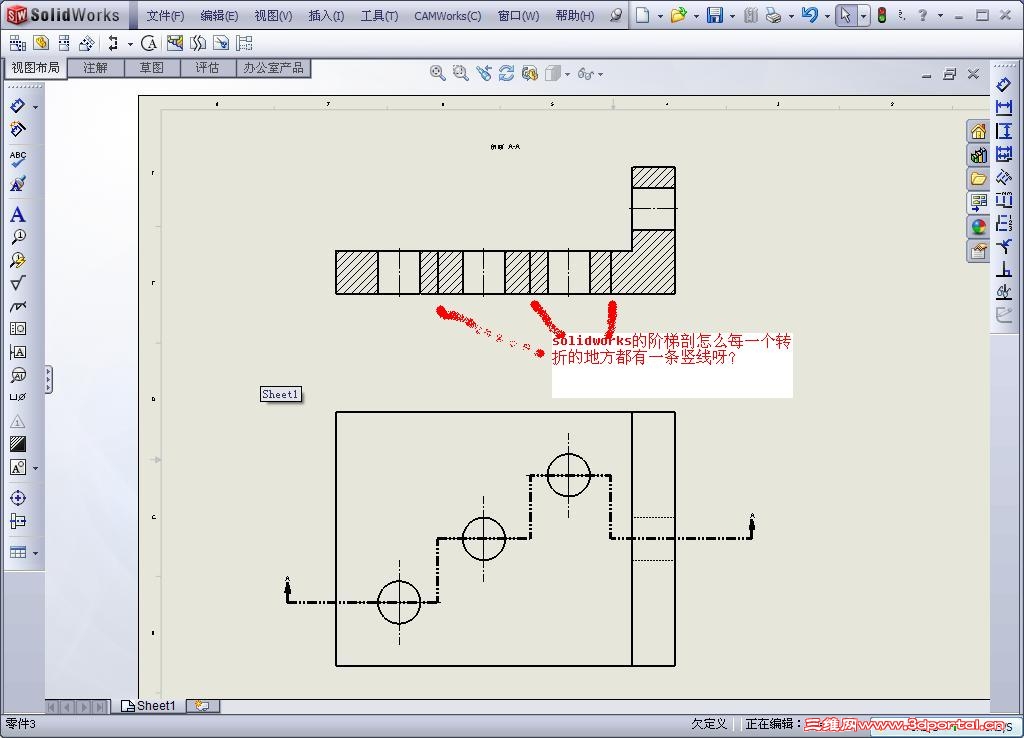The width and height of the screenshot is (1024, 738).
Task: Open the 视图(V) menu
Action: [x=273, y=16]
